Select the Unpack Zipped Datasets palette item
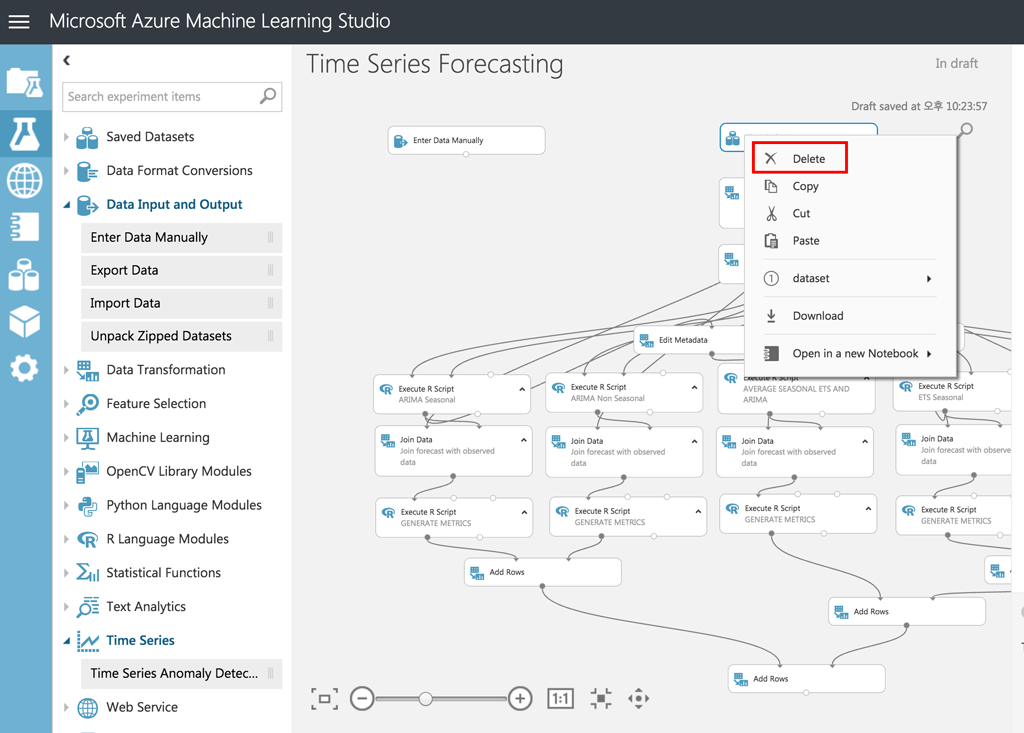Image resolution: width=1024 pixels, height=733 pixels. tap(182, 336)
